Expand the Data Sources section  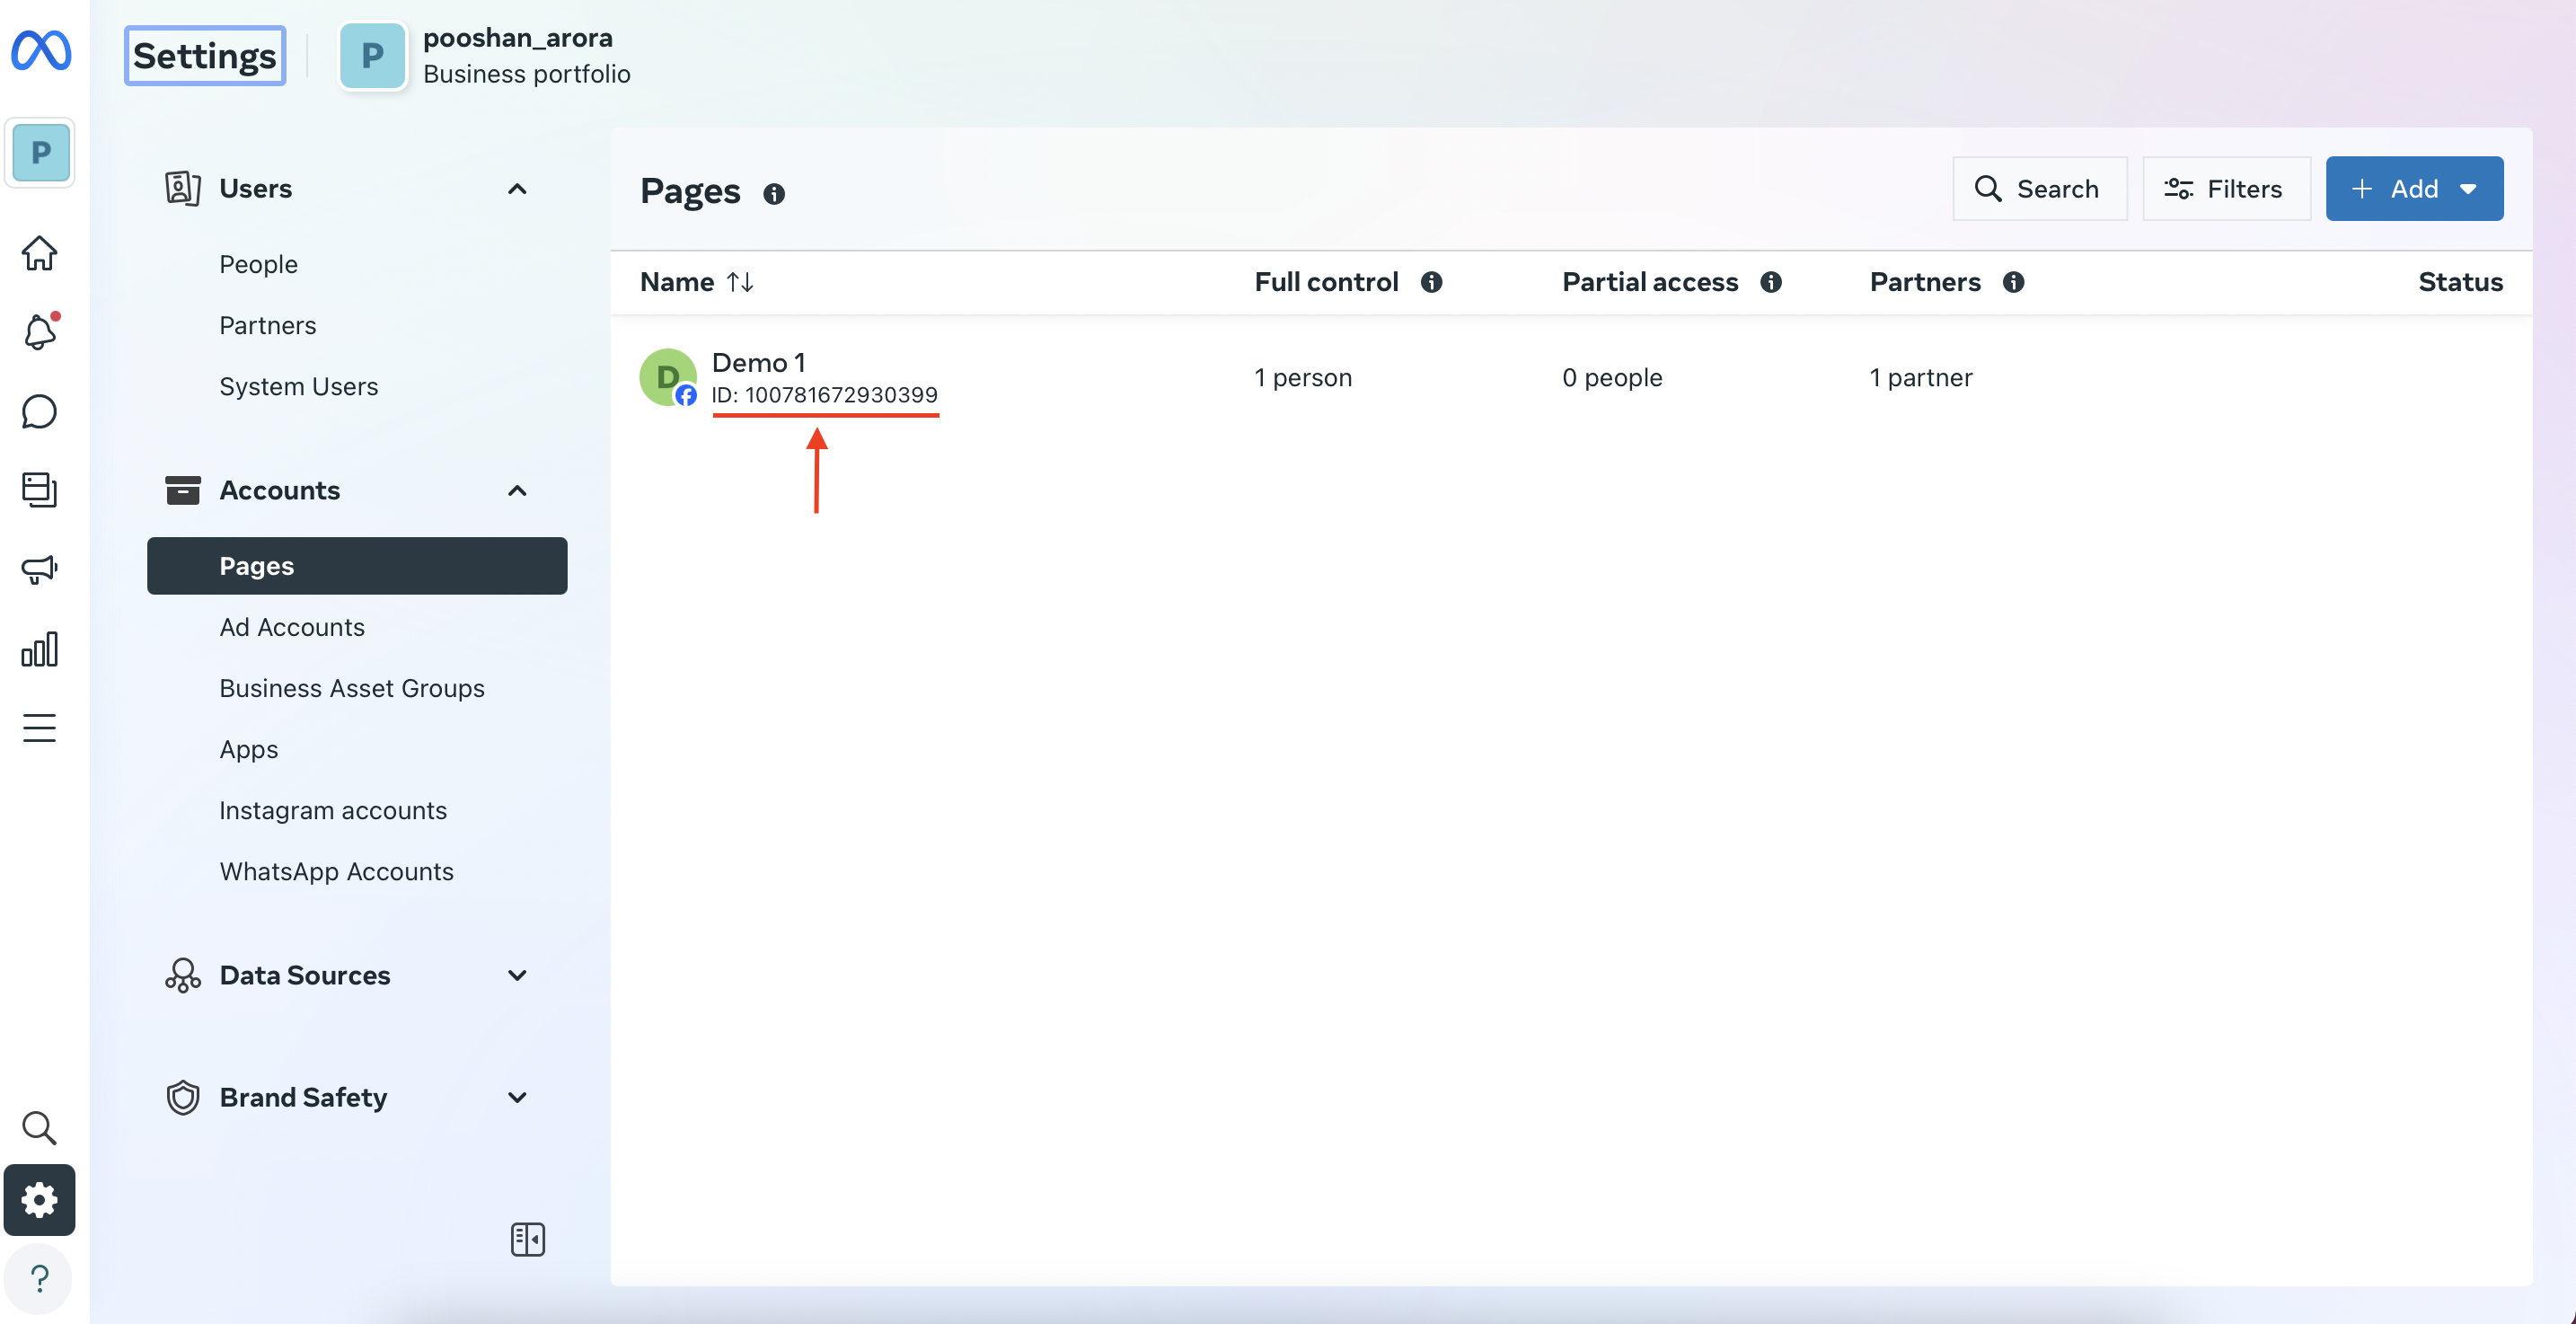[516, 975]
